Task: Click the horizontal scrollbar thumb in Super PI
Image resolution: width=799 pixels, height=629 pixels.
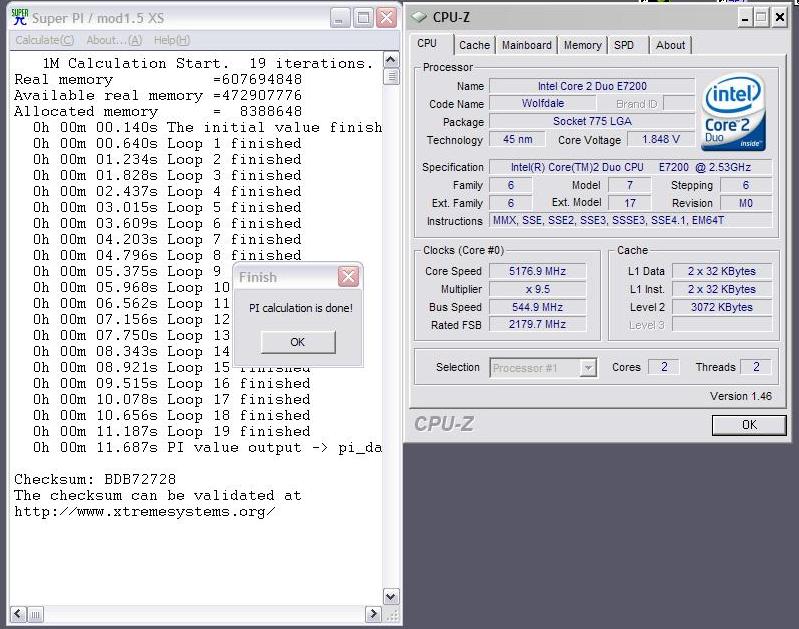Action: pos(35,614)
